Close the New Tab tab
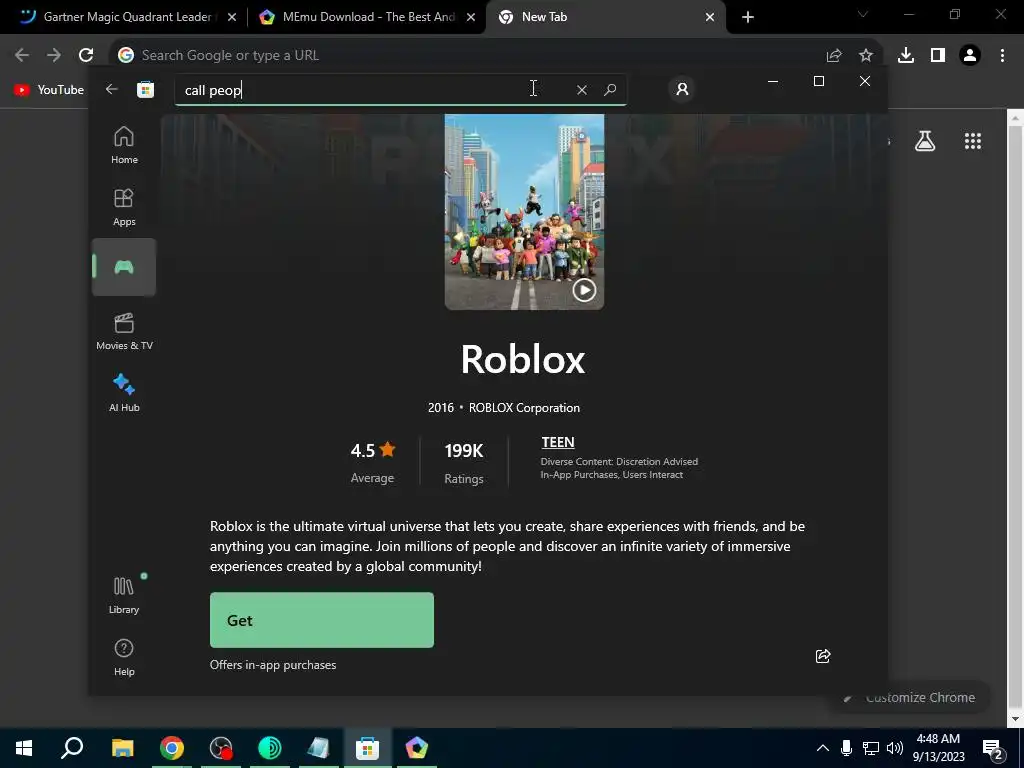Viewport: 1024px width, 768px height. pyautogui.click(x=710, y=17)
